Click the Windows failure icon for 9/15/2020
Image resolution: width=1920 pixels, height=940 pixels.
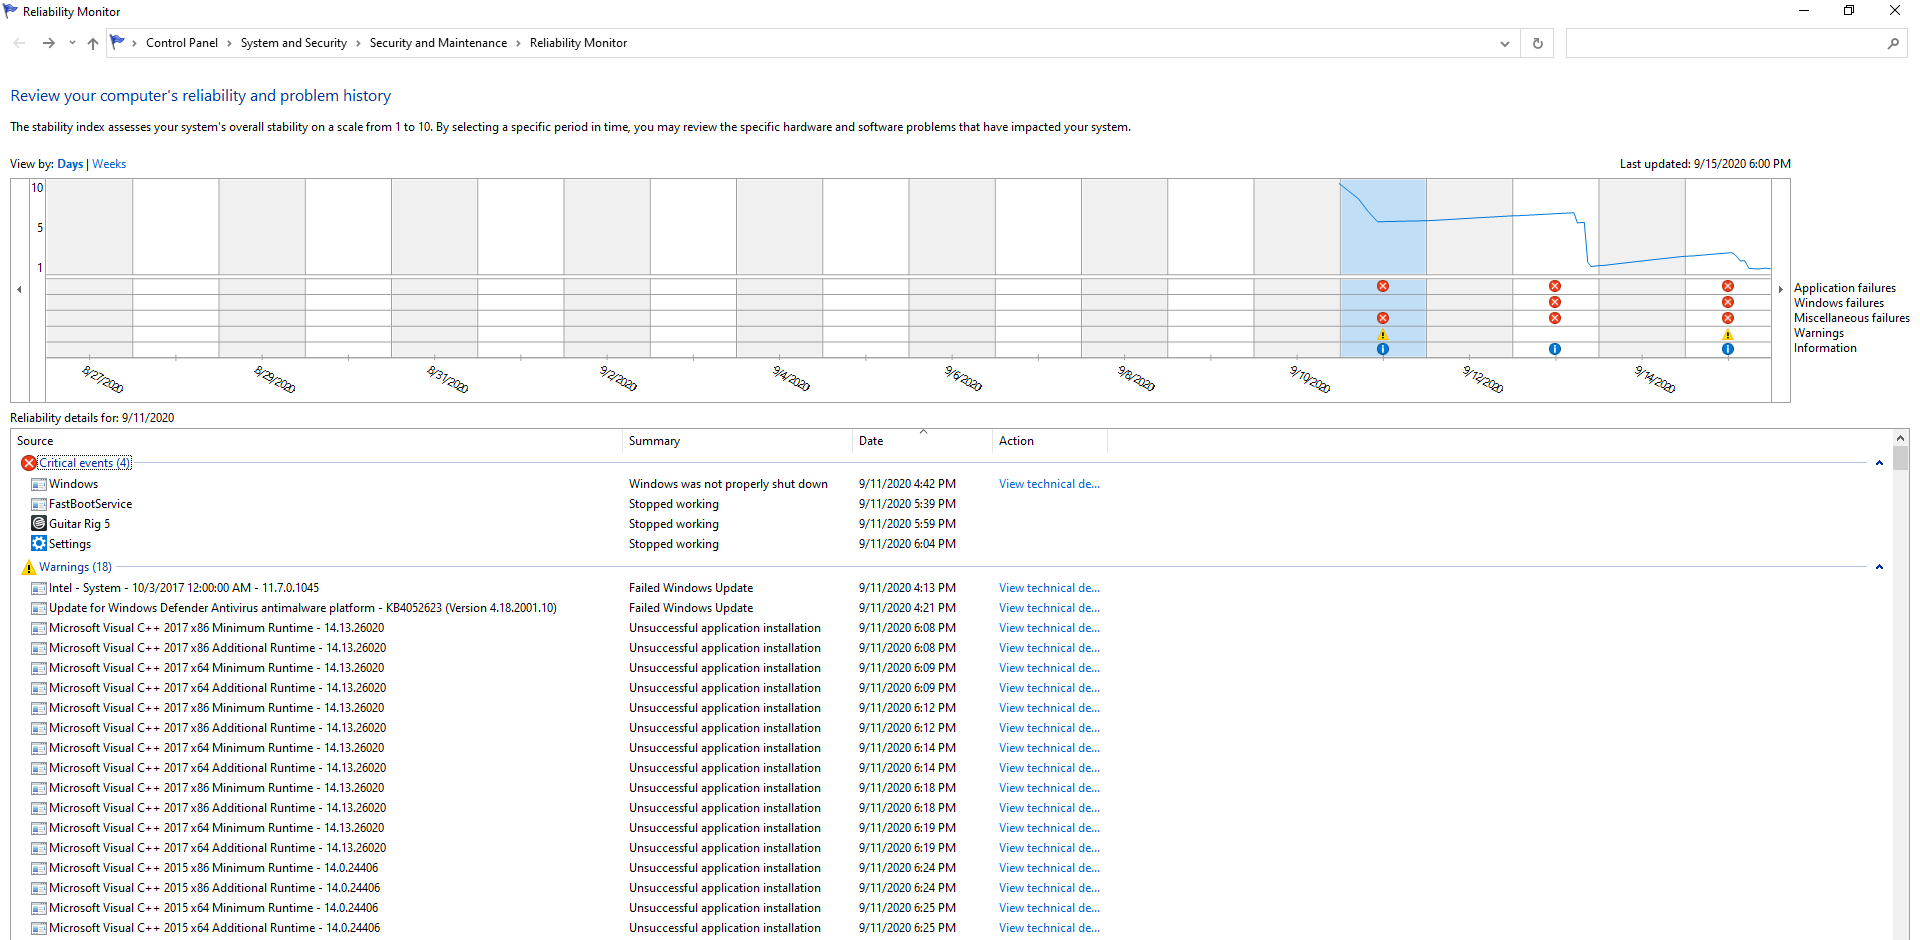click(x=1728, y=302)
